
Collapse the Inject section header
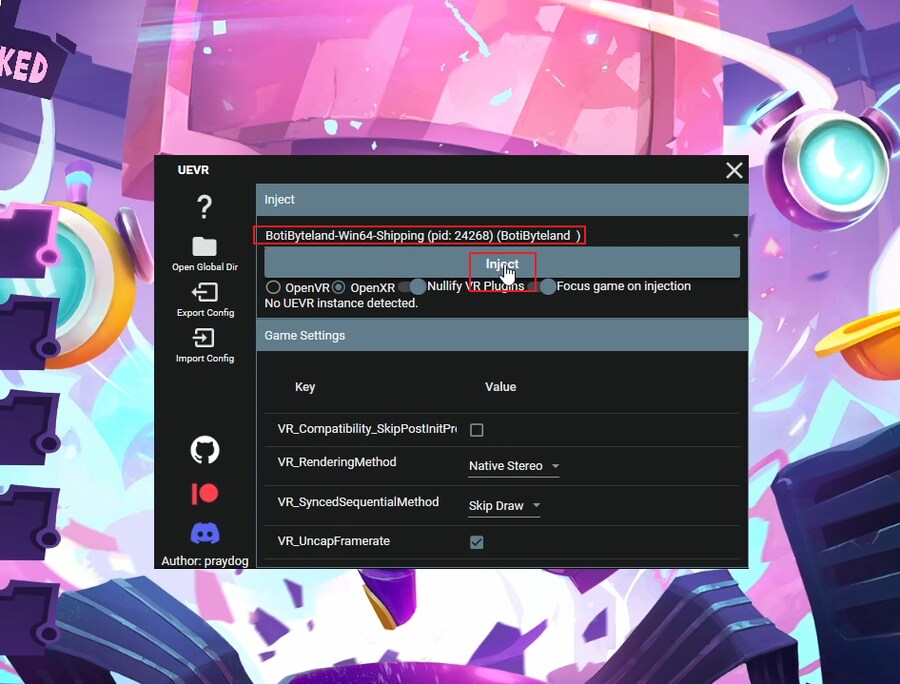tap(502, 200)
